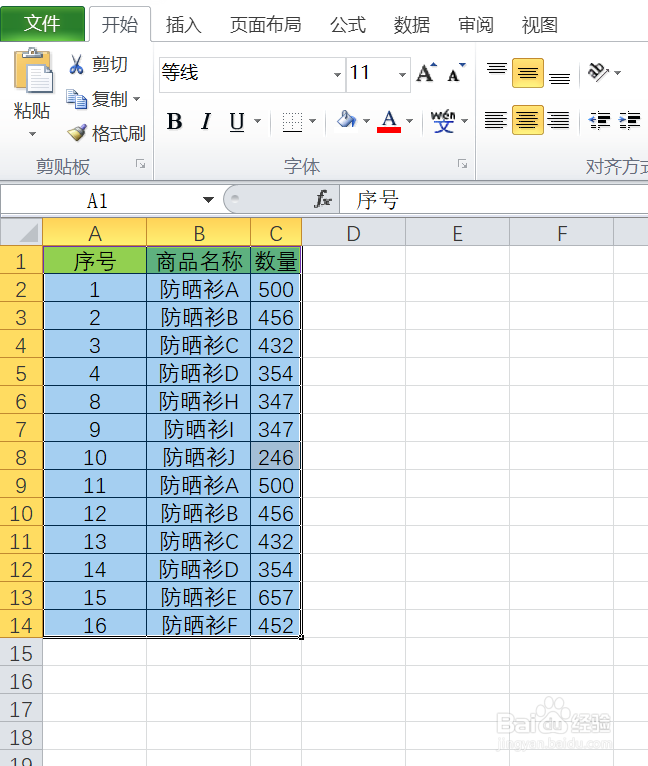Click the wén phonetic guide icon
The height and width of the screenshot is (766, 648).
(x=443, y=121)
